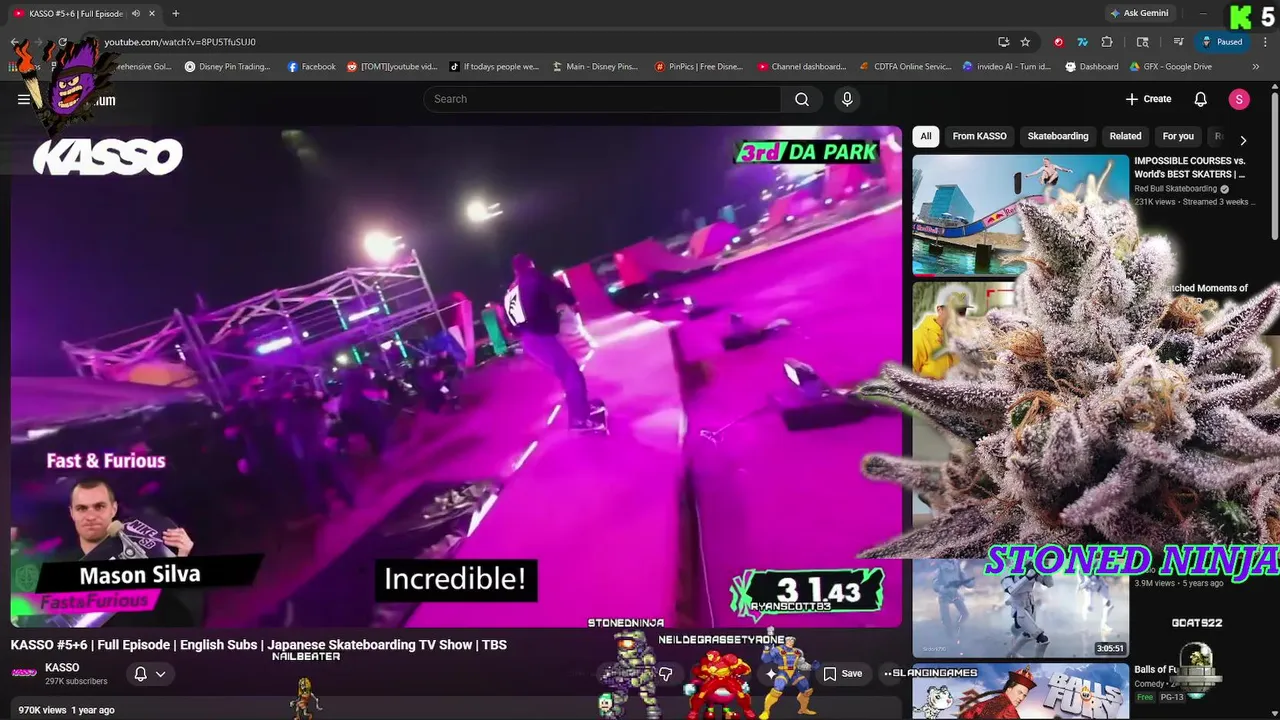Open the Main - Disney Pins bookmark

(x=594, y=67)
